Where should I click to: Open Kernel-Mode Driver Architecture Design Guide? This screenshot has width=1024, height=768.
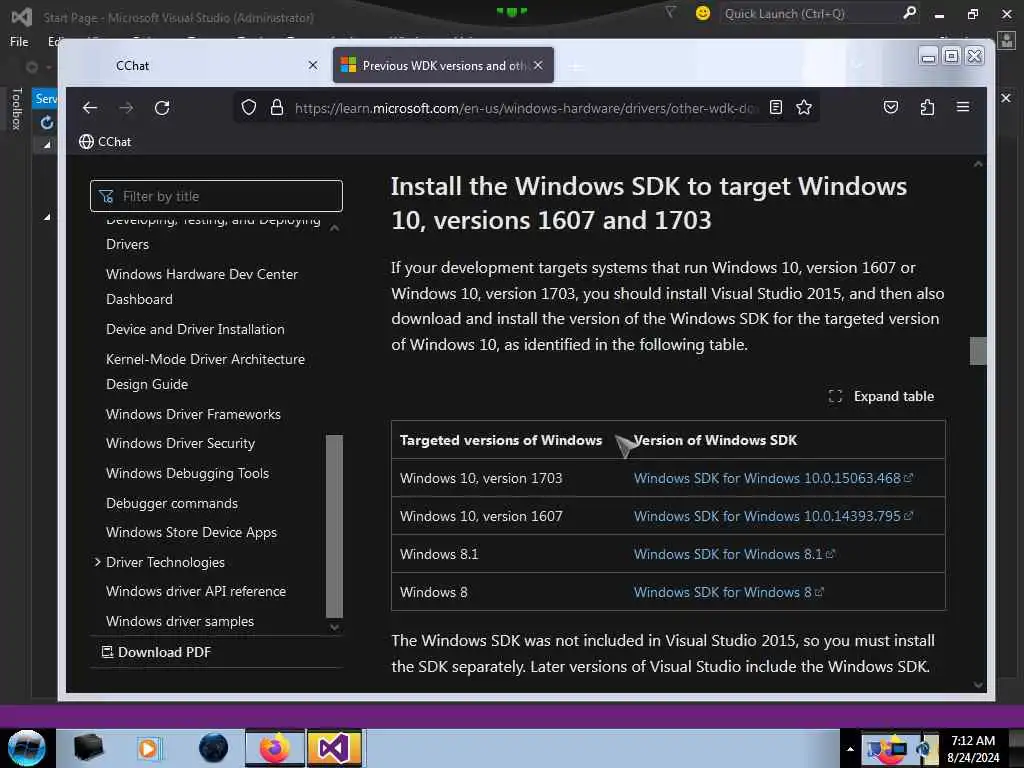point(205,372)
